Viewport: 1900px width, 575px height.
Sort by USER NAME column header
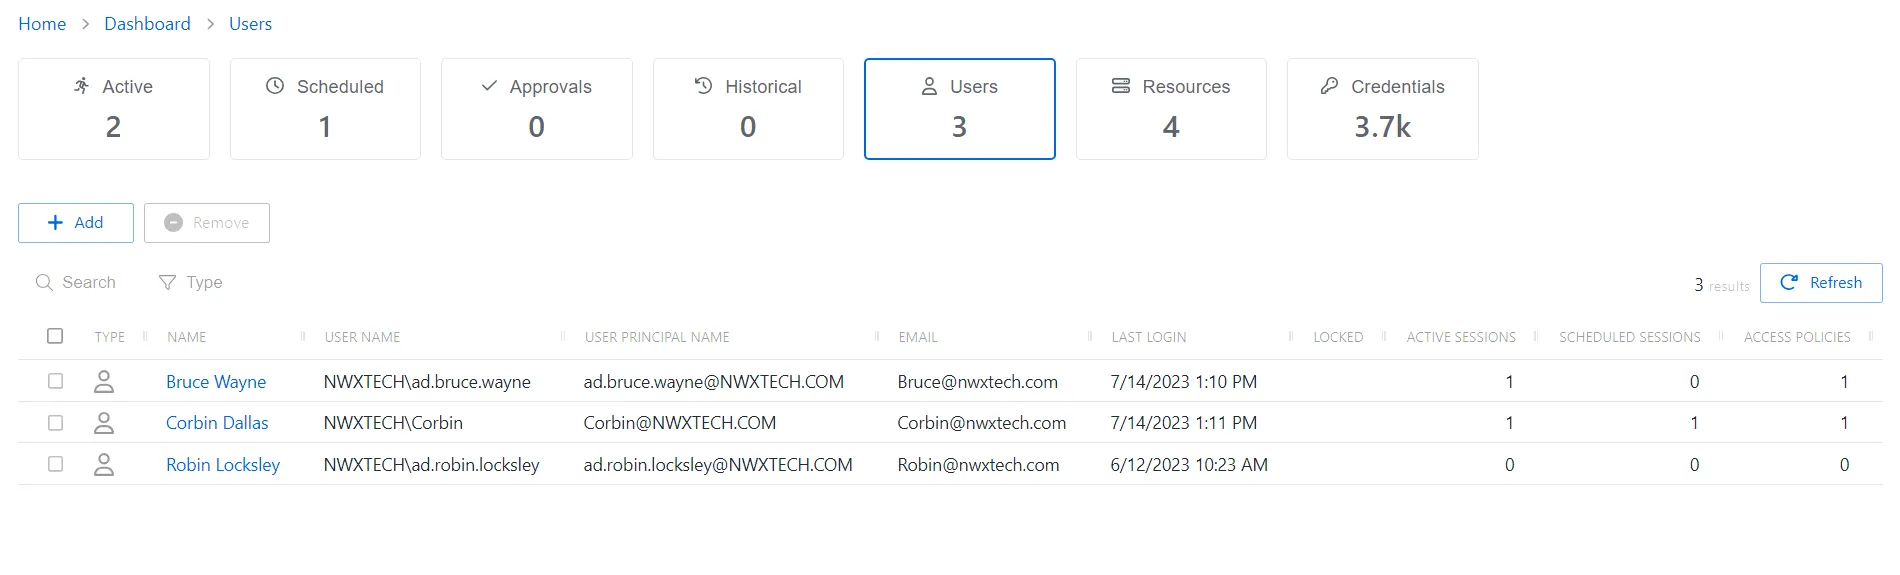click(x=362, y=337)
